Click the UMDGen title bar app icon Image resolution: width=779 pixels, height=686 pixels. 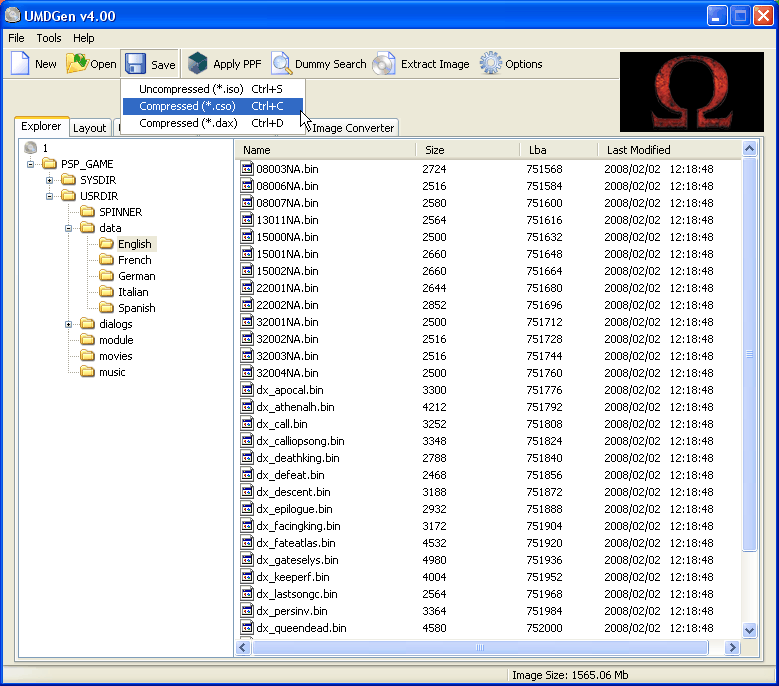click(13, 15)
